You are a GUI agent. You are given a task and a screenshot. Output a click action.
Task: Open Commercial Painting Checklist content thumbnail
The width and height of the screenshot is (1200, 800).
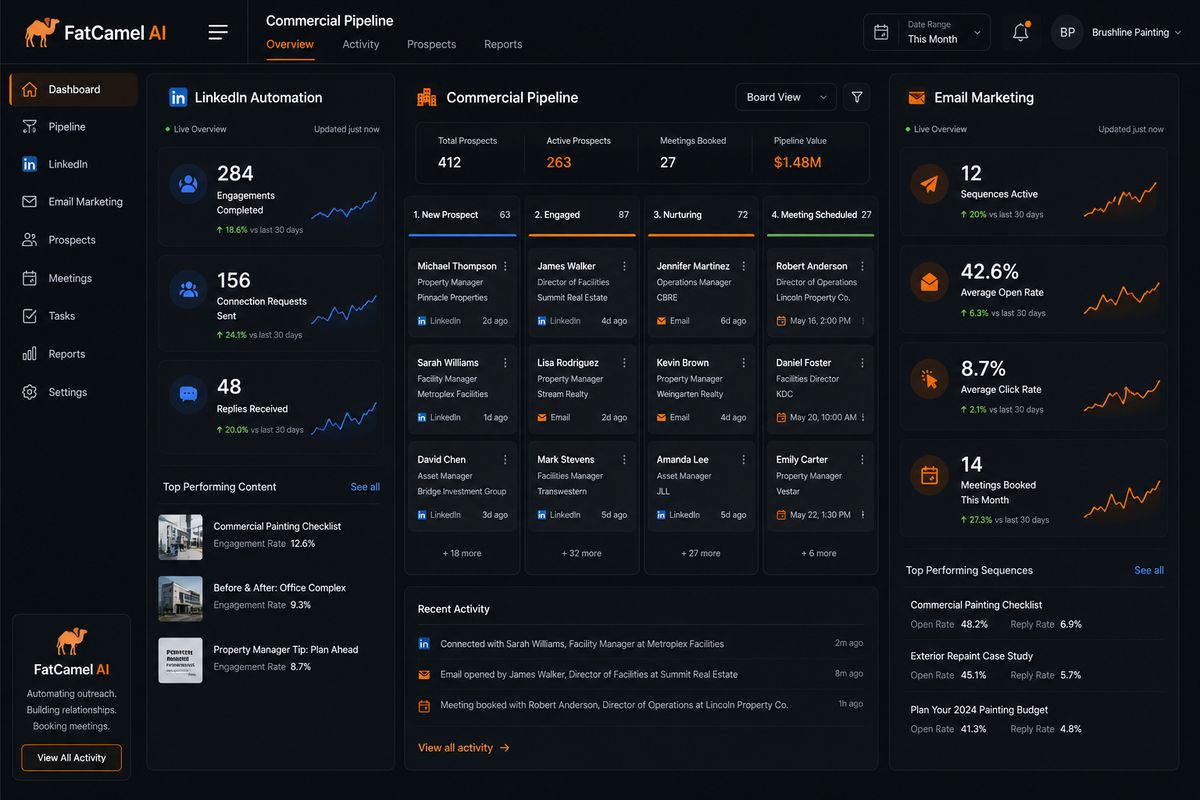[x=180, y=537]
